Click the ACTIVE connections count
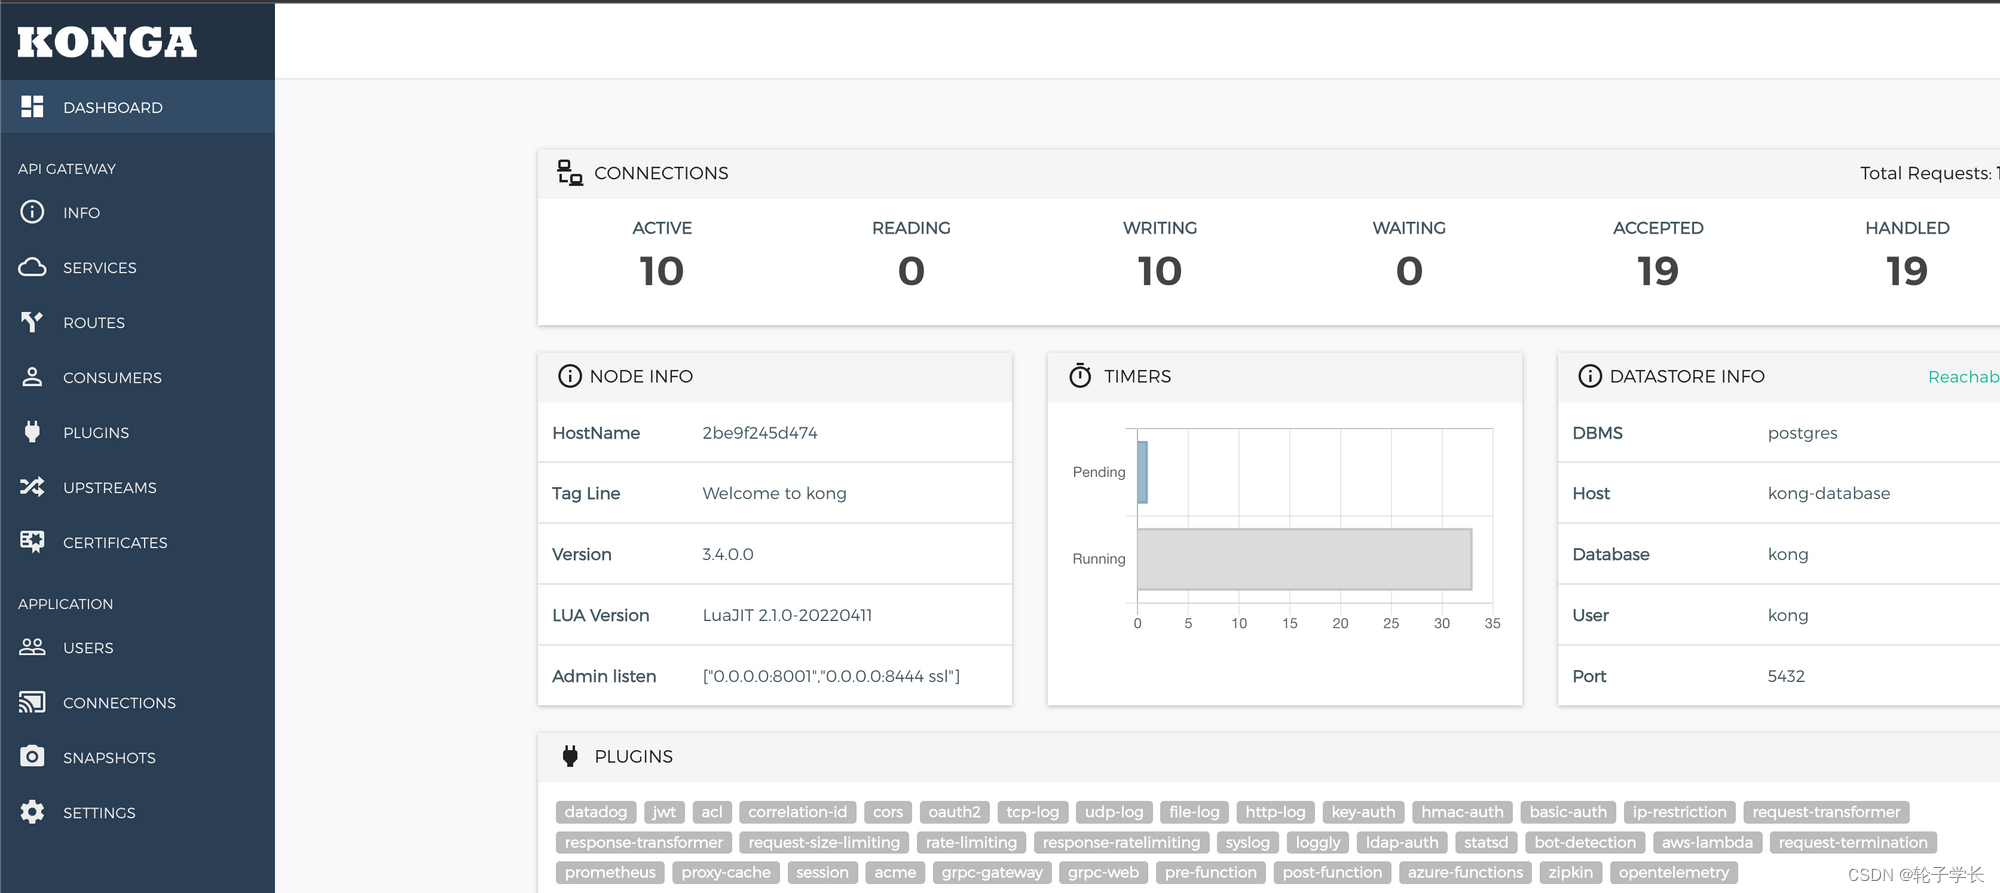The image size is (2000, 893). point(662,271)
